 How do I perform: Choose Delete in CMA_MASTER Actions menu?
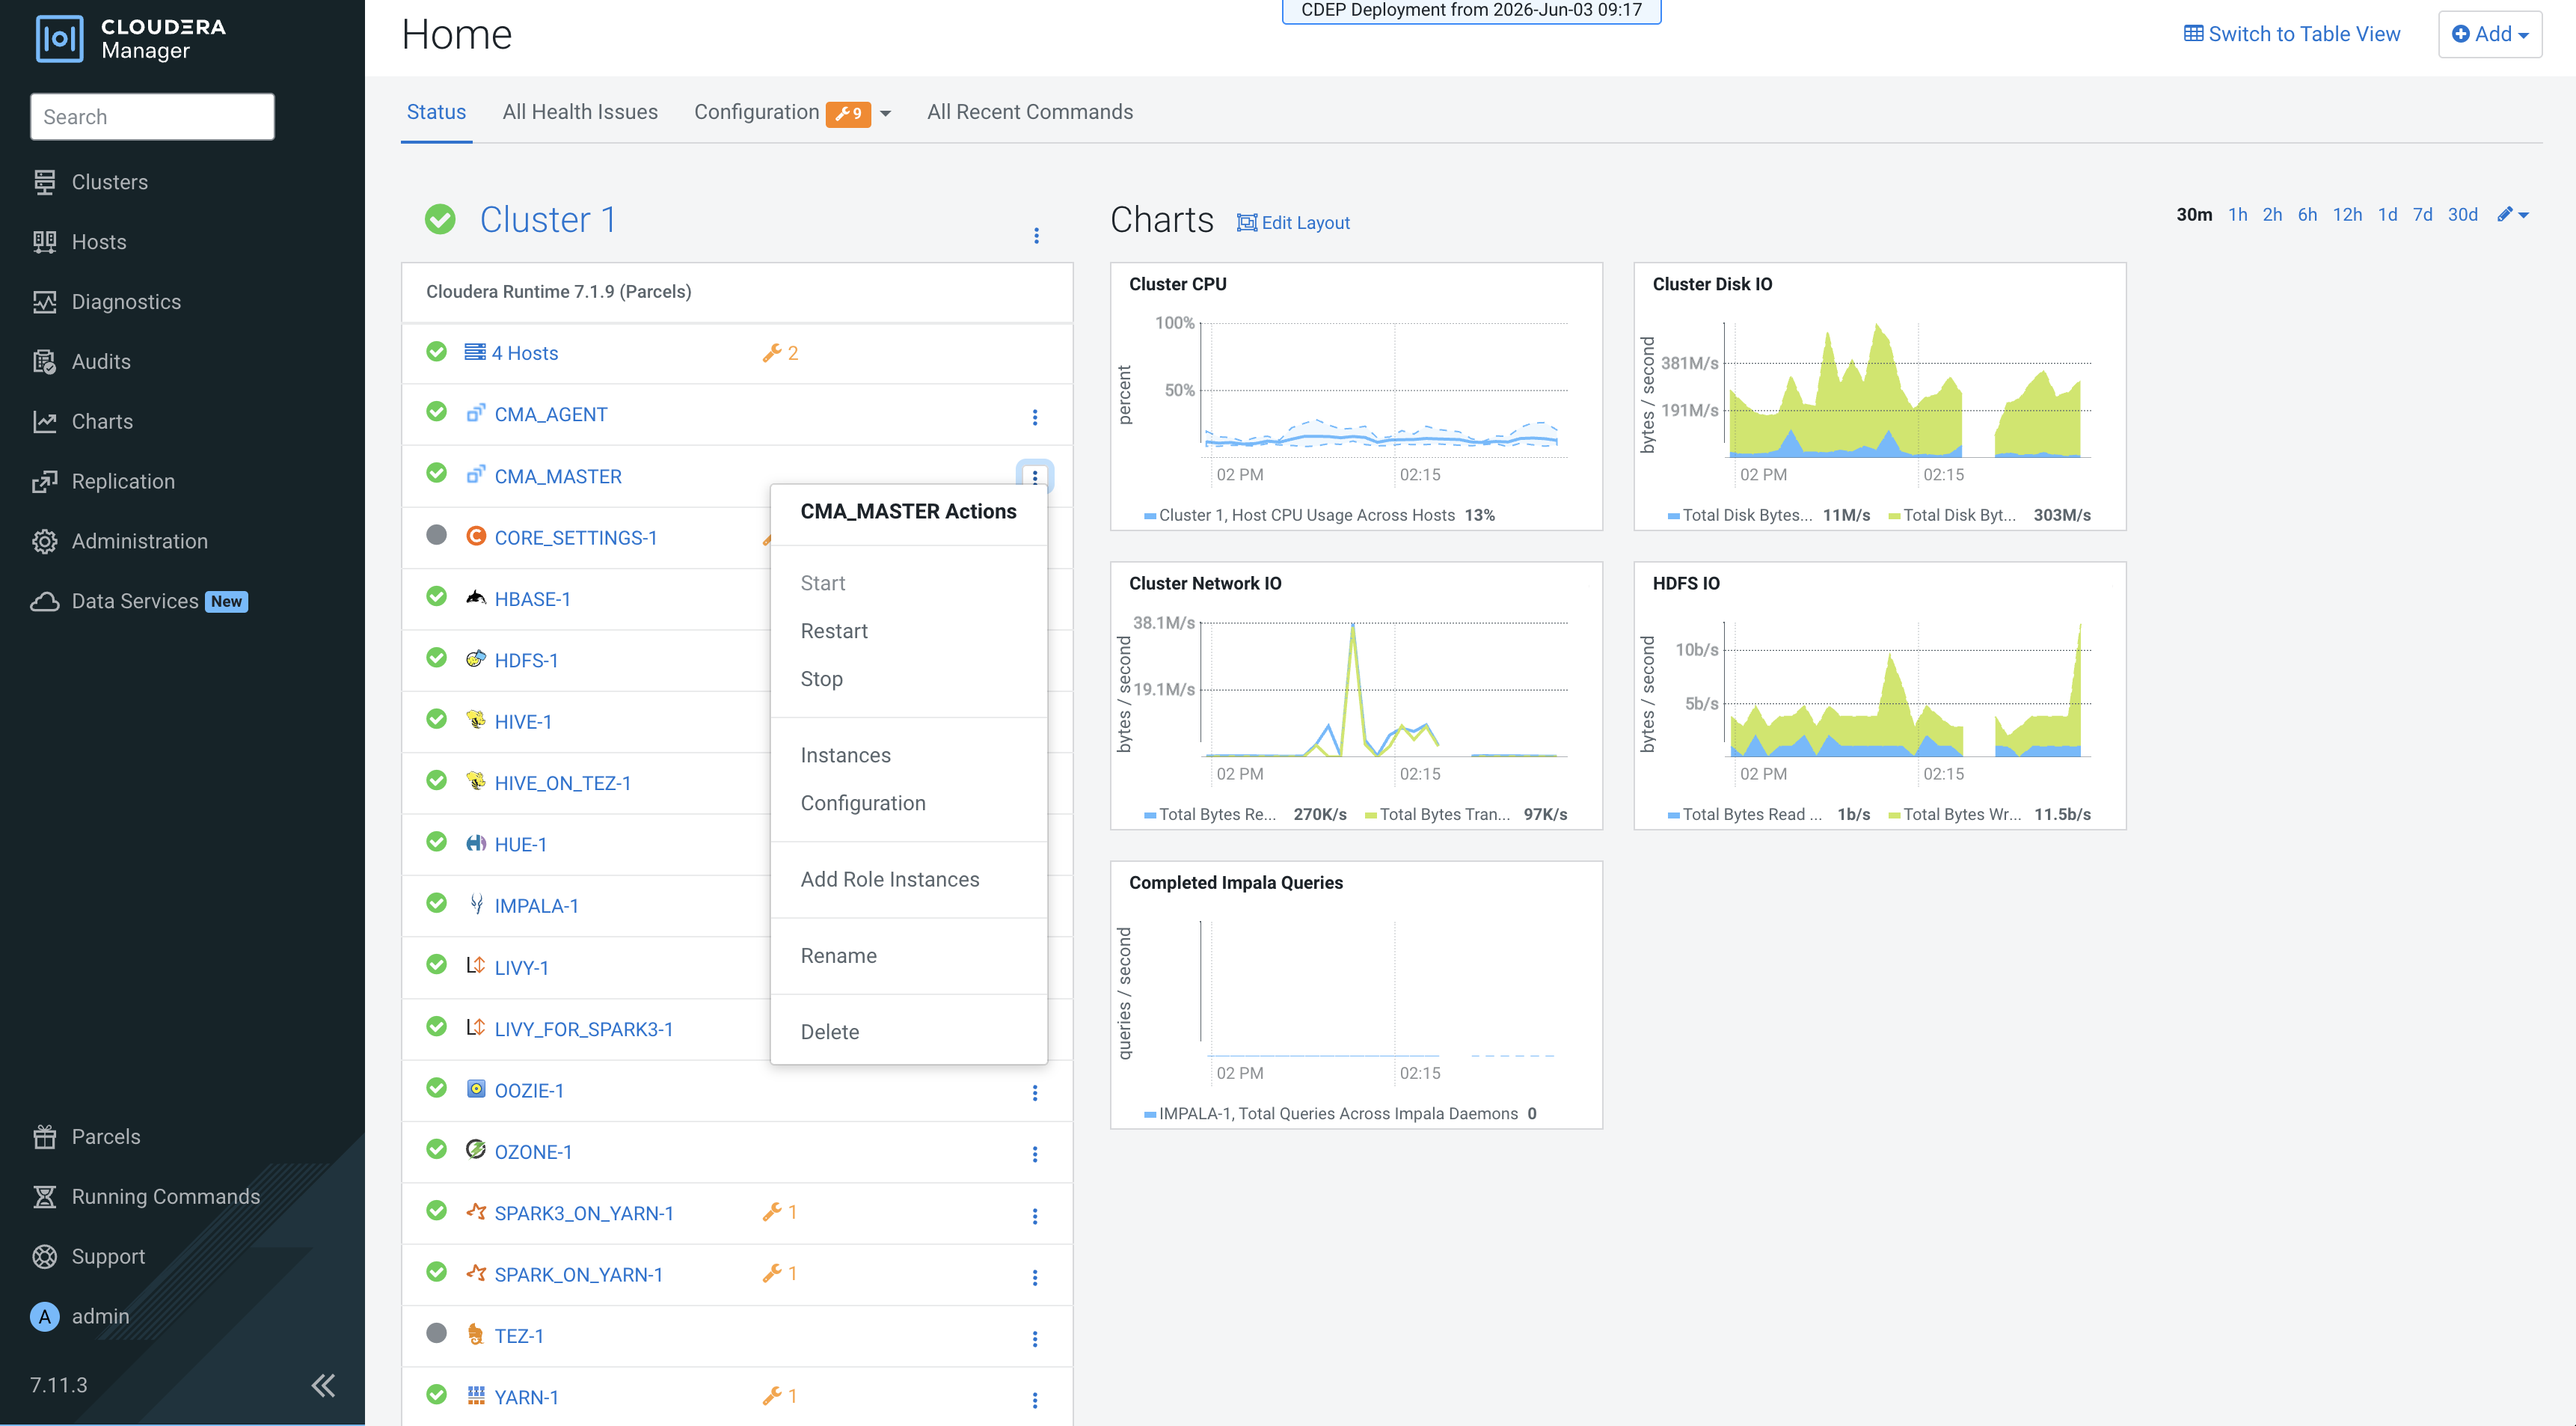coord(830,1032)
